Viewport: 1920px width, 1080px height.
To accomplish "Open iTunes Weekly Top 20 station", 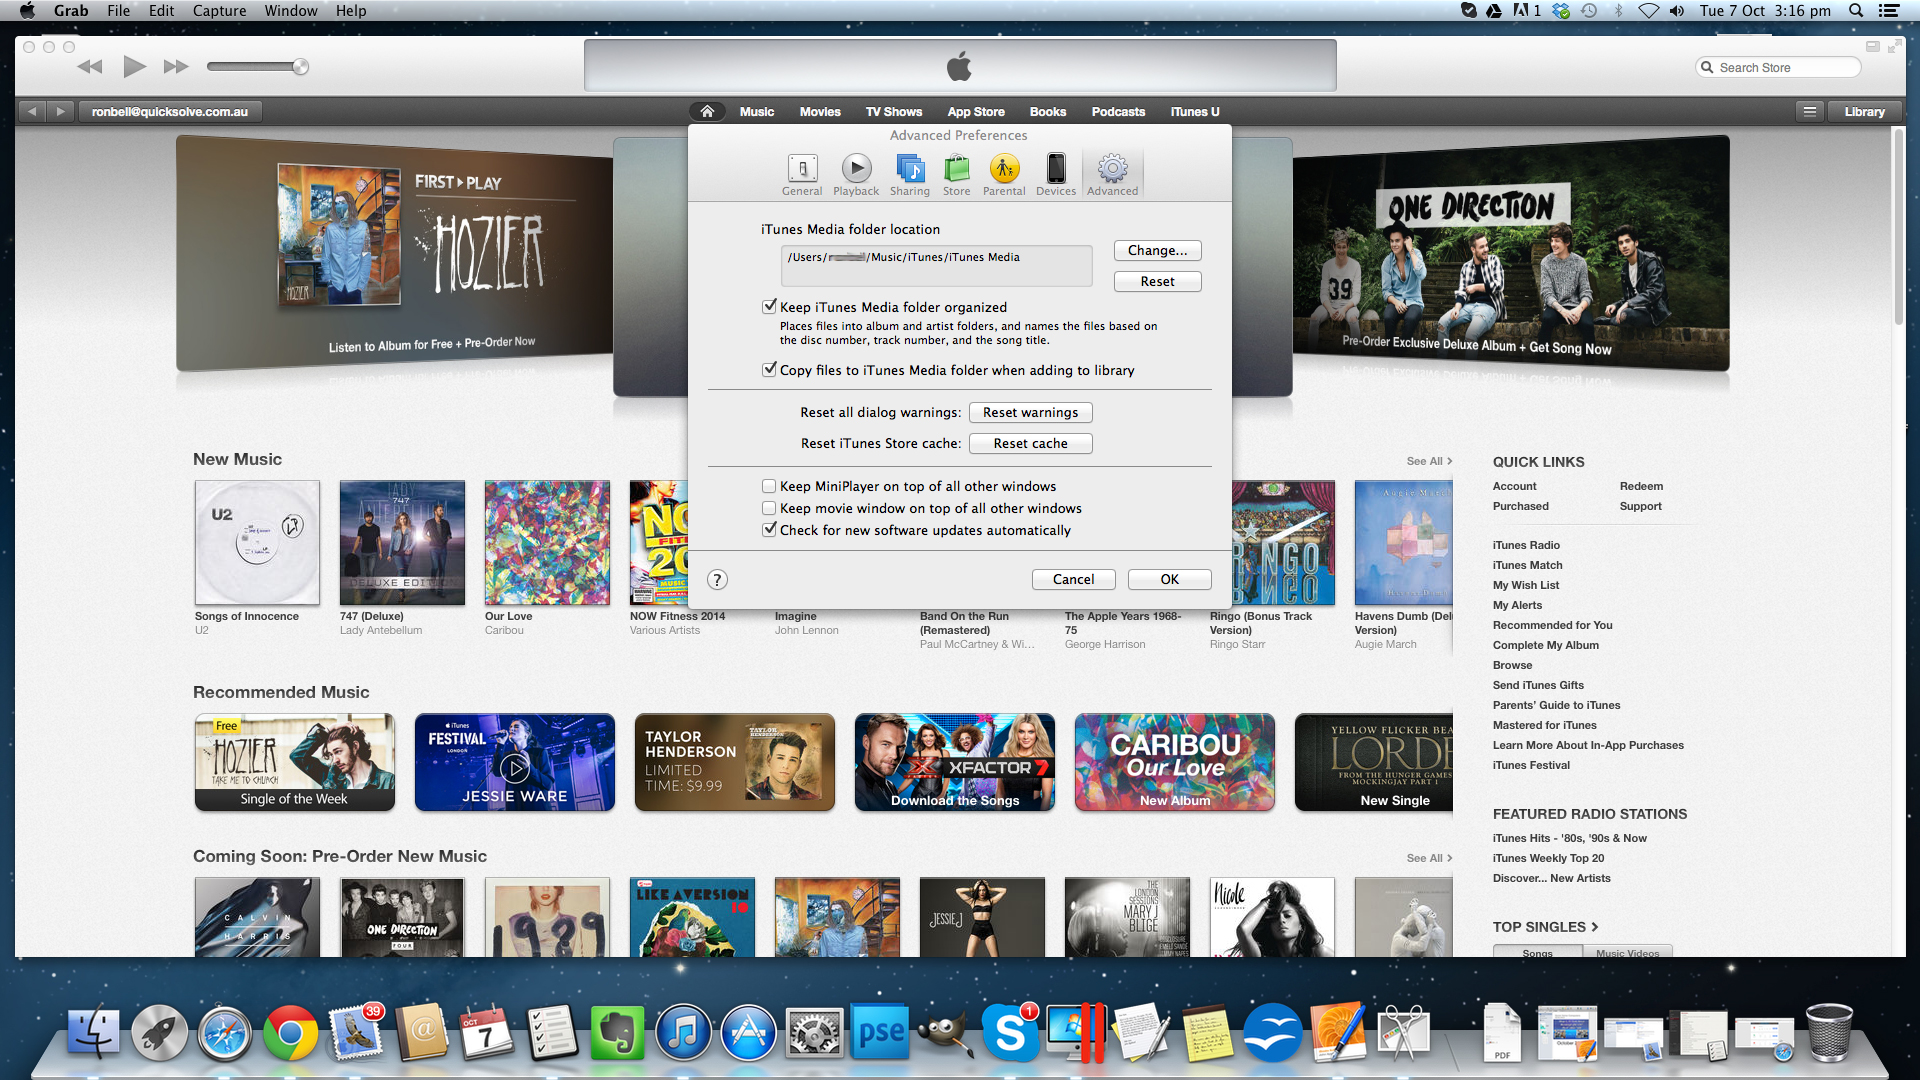I will 1548,858.
